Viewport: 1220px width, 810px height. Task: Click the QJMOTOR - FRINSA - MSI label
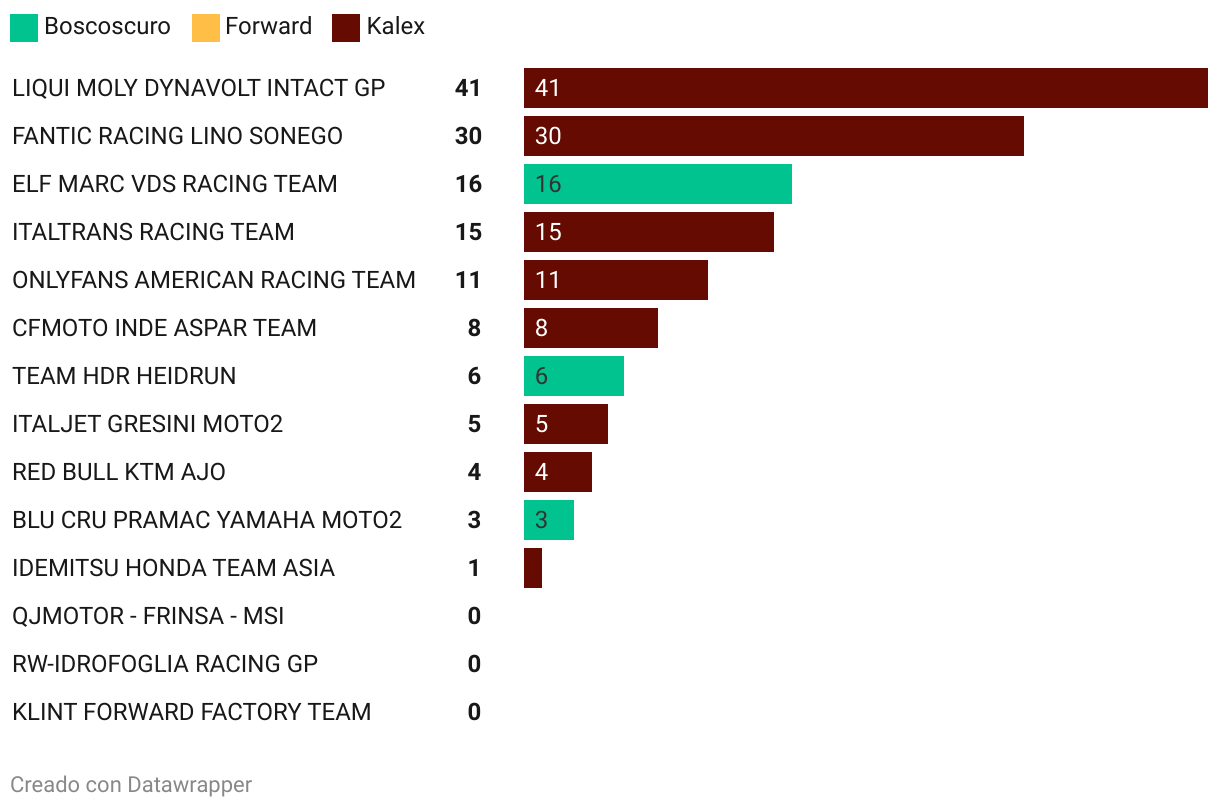pos(148,616)
